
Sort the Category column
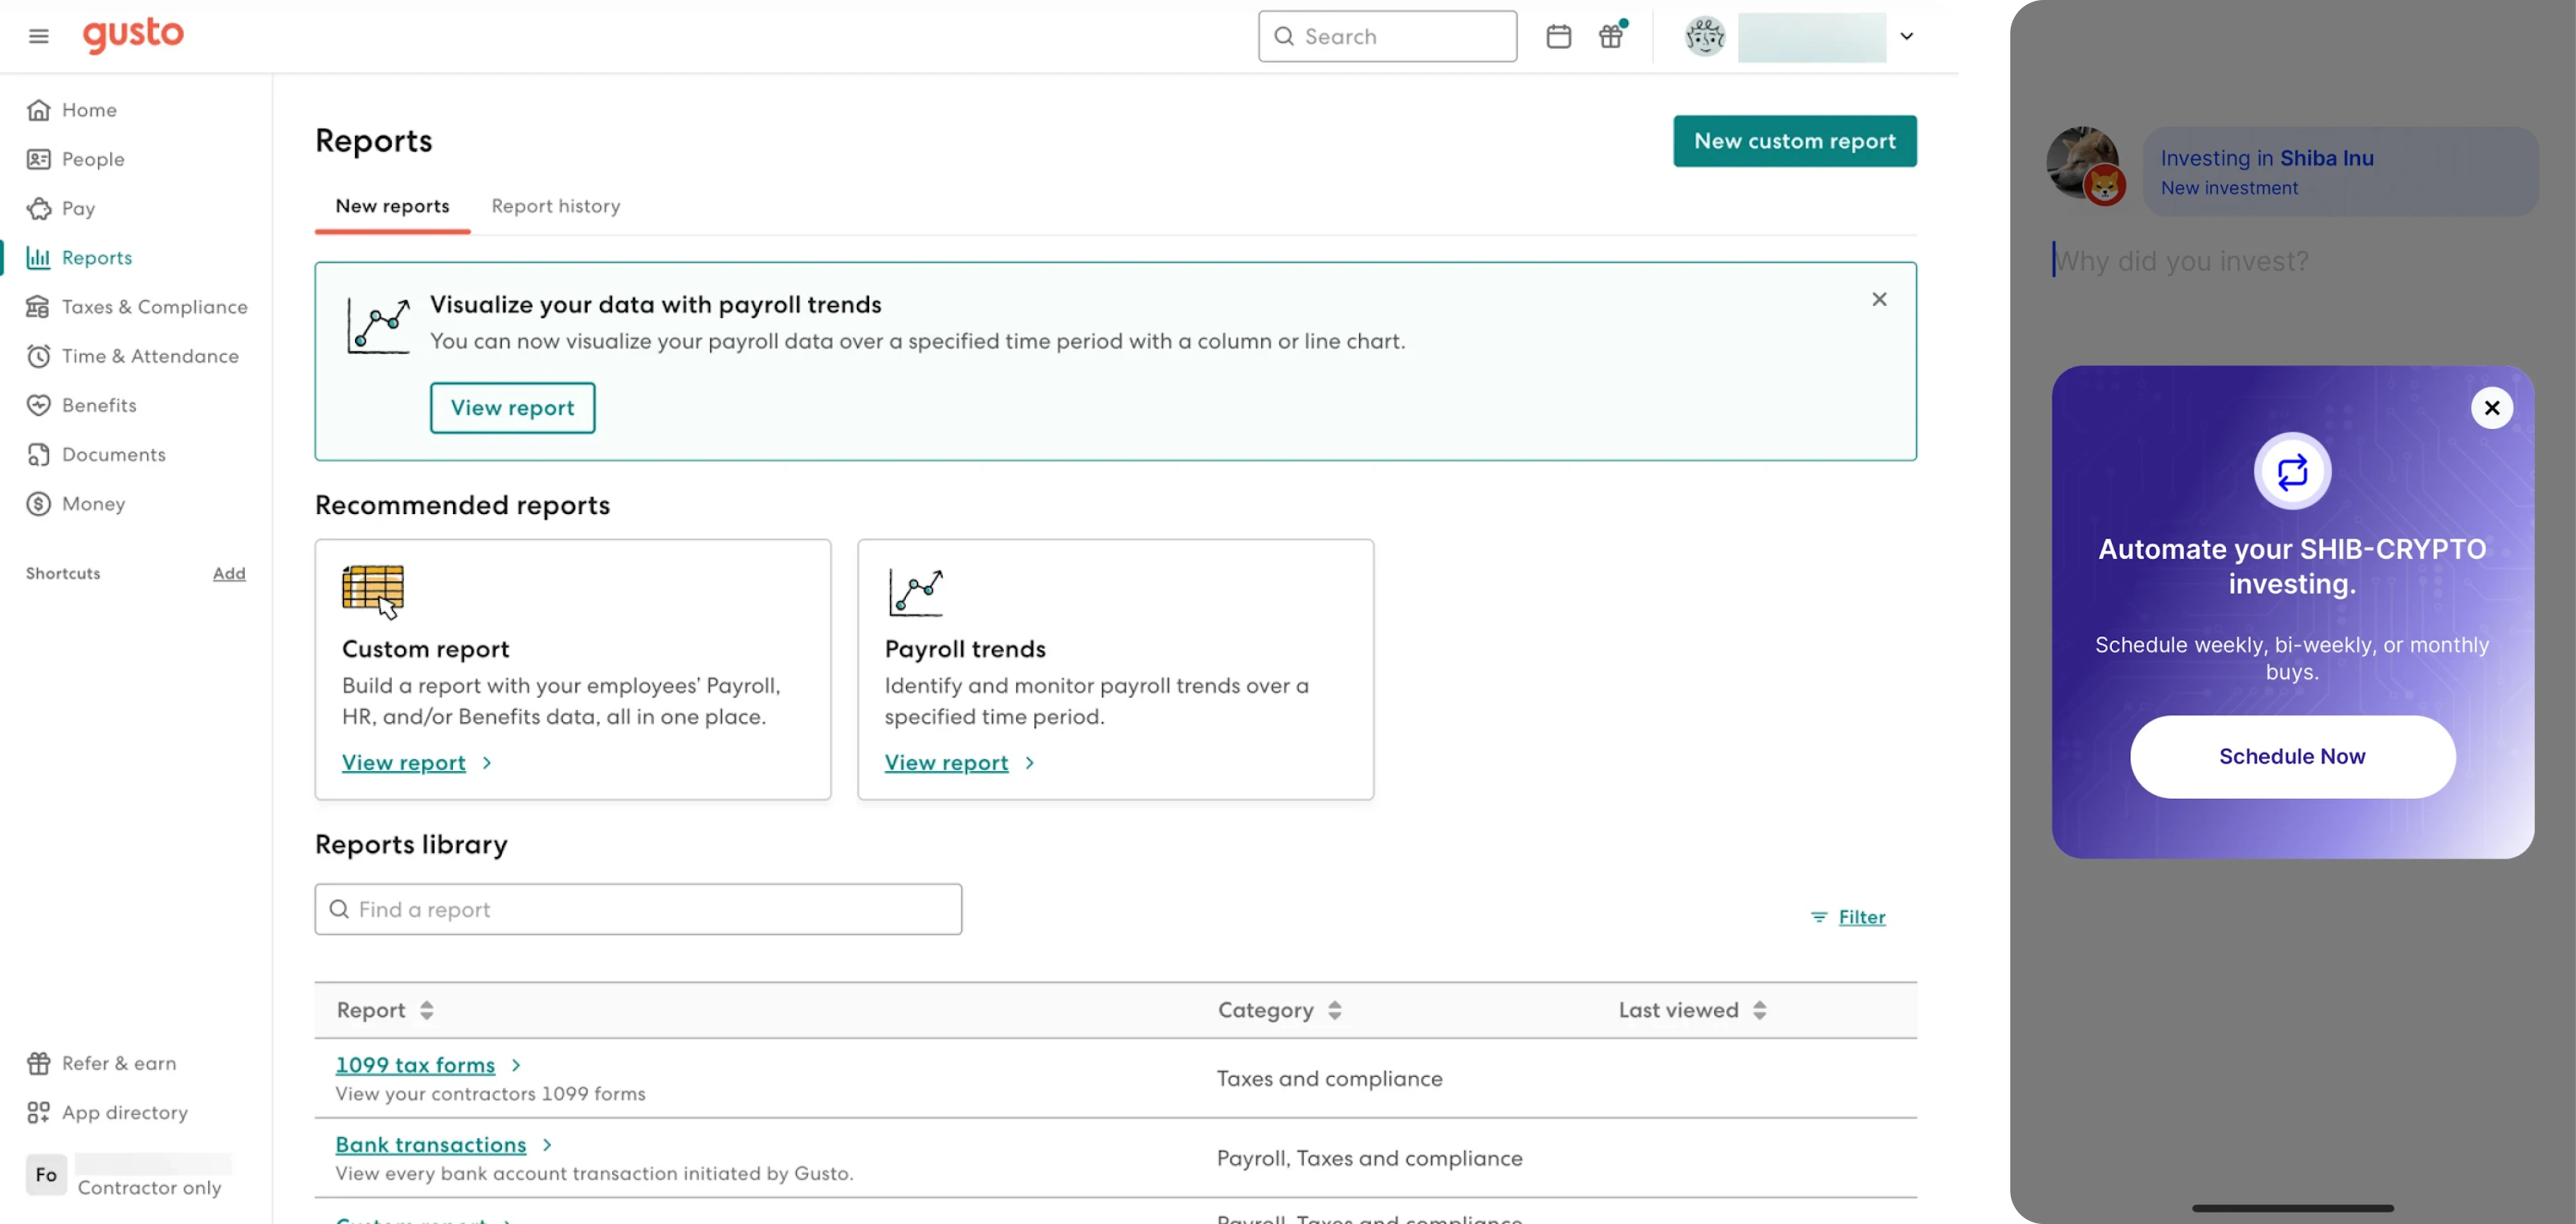[1334, 1010]
